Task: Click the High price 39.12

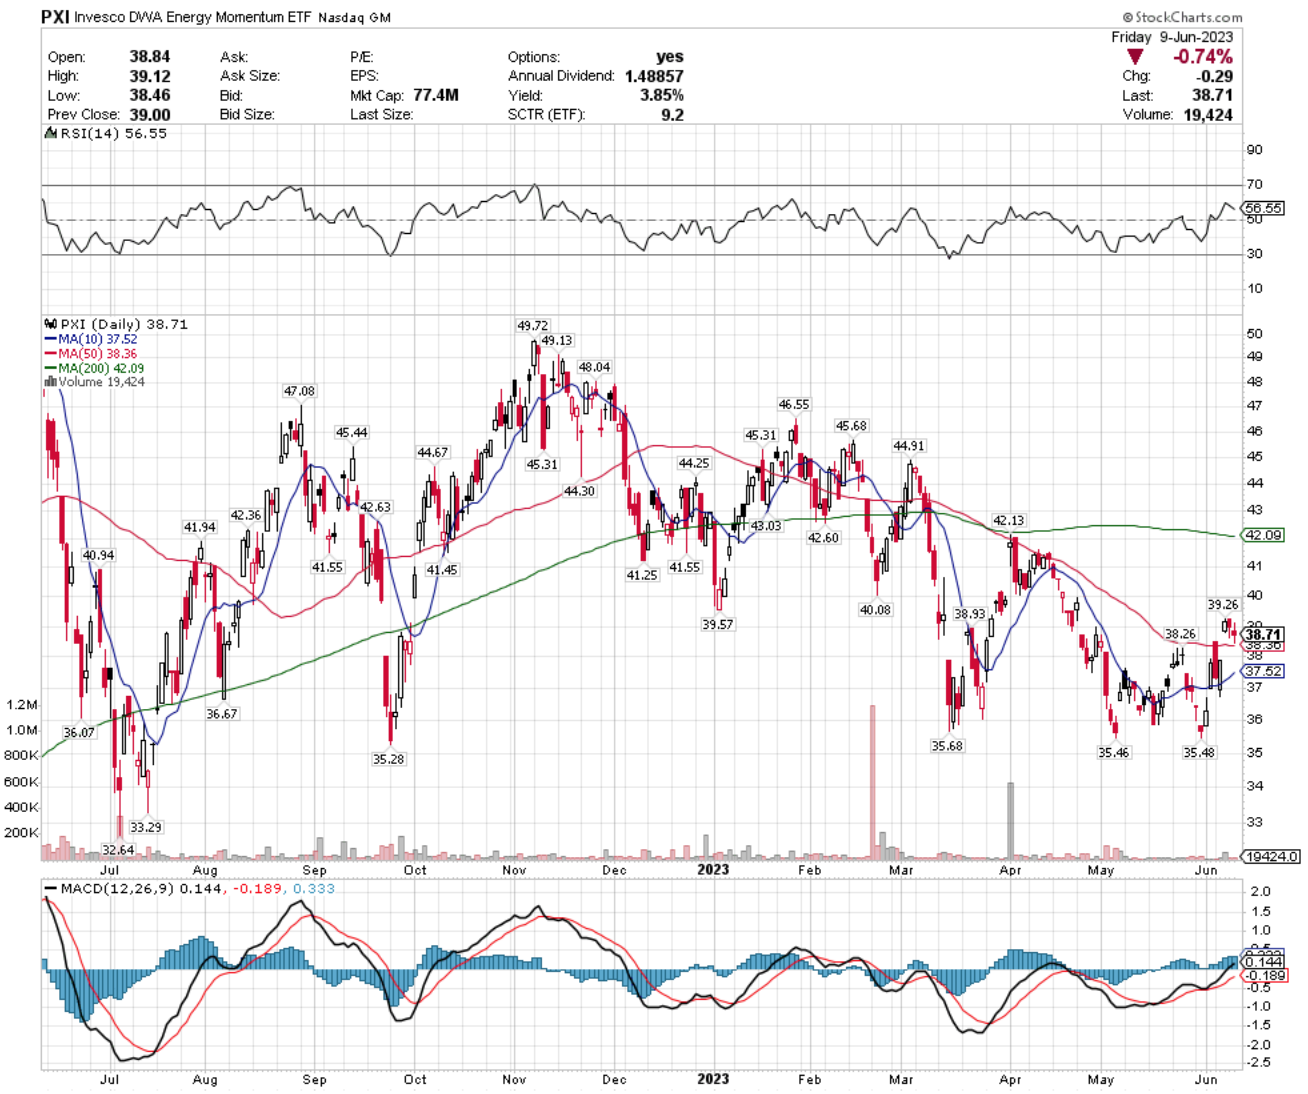Action: click(x=150, y=76)
